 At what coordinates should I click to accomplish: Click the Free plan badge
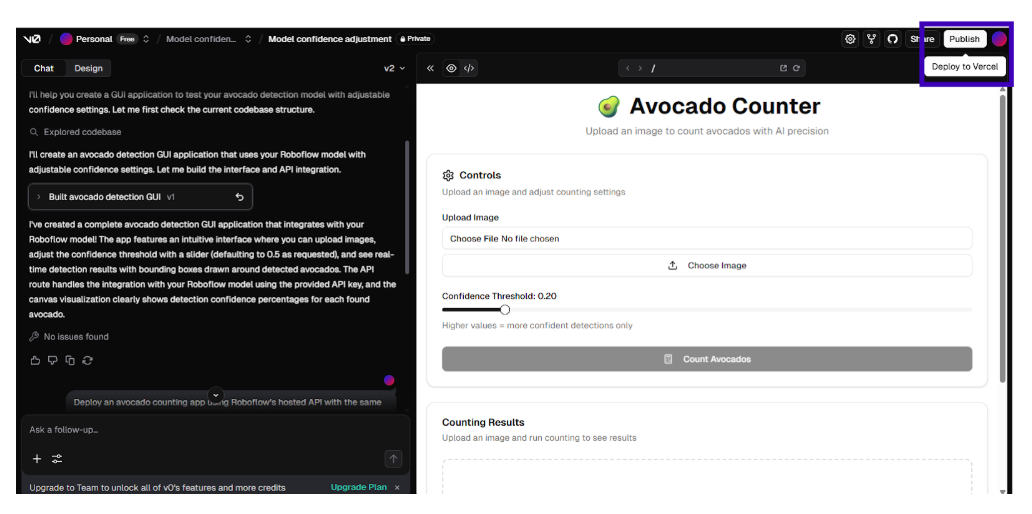[x=127, y=39]
